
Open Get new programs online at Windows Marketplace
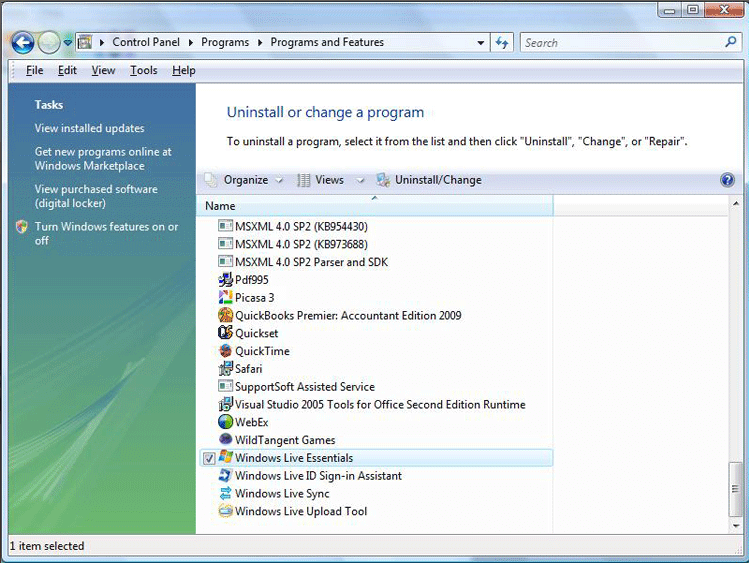pos(103,159)
